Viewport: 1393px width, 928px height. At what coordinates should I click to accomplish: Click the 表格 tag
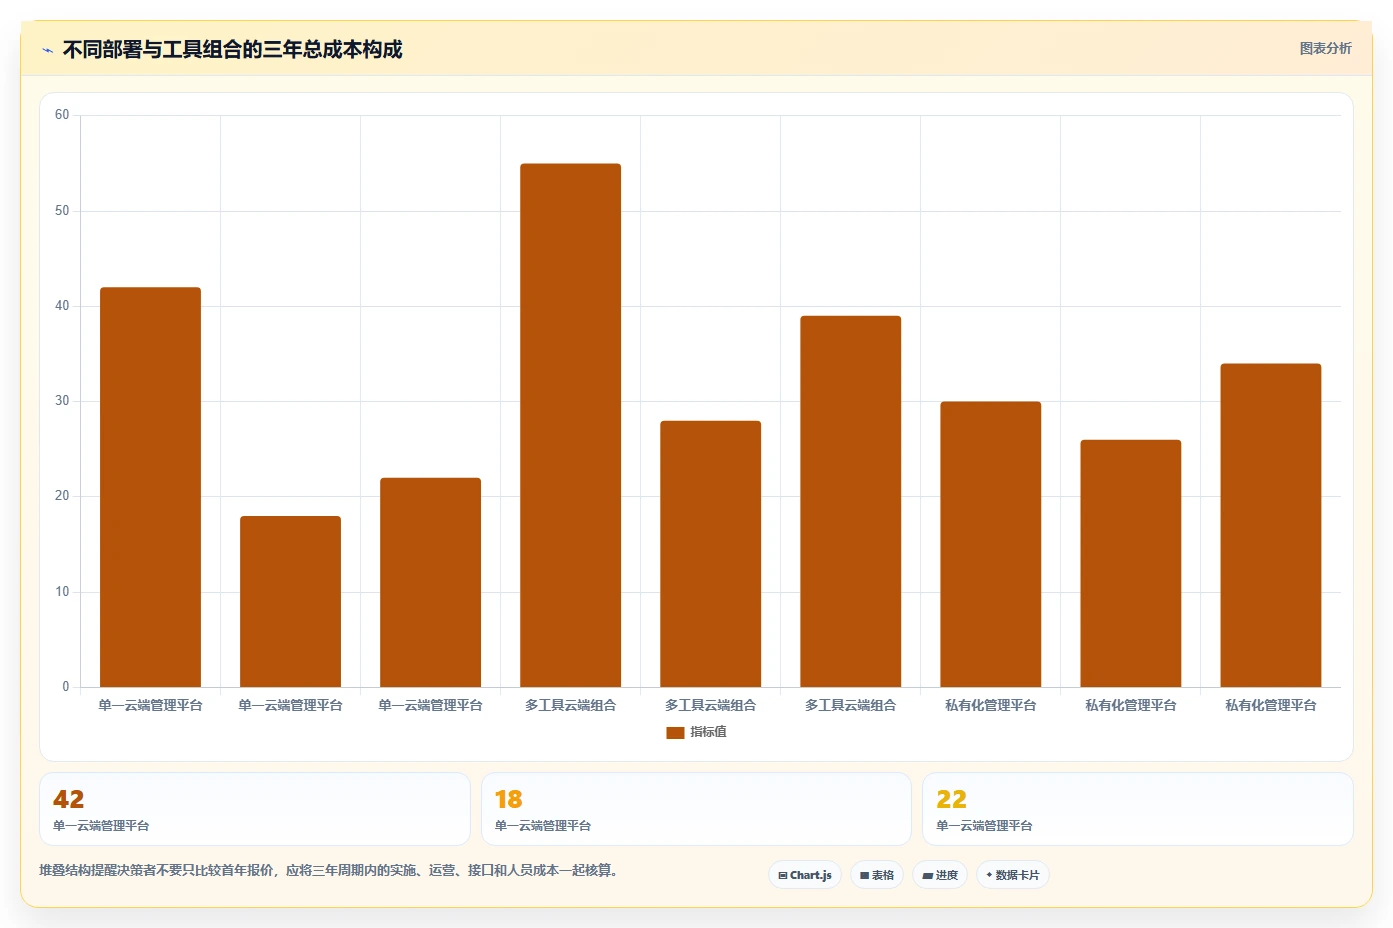coord(877,875)
